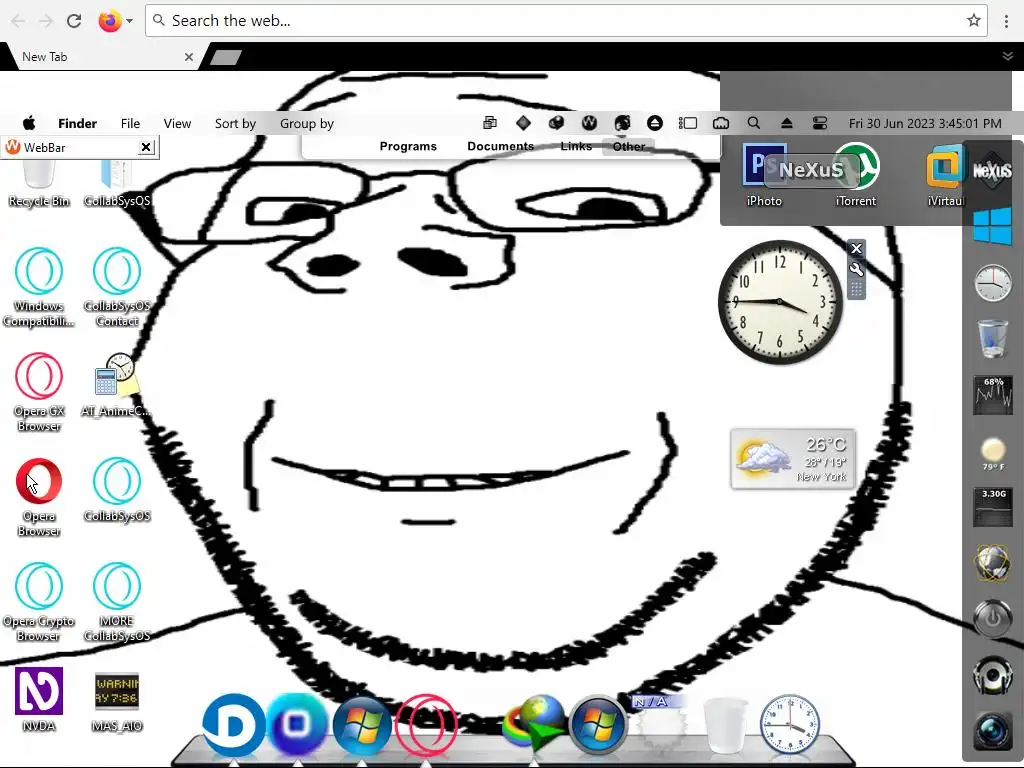Open the Windows Compatibility desktop shortcut
1024x768 pixels.
tap(39, 286)
